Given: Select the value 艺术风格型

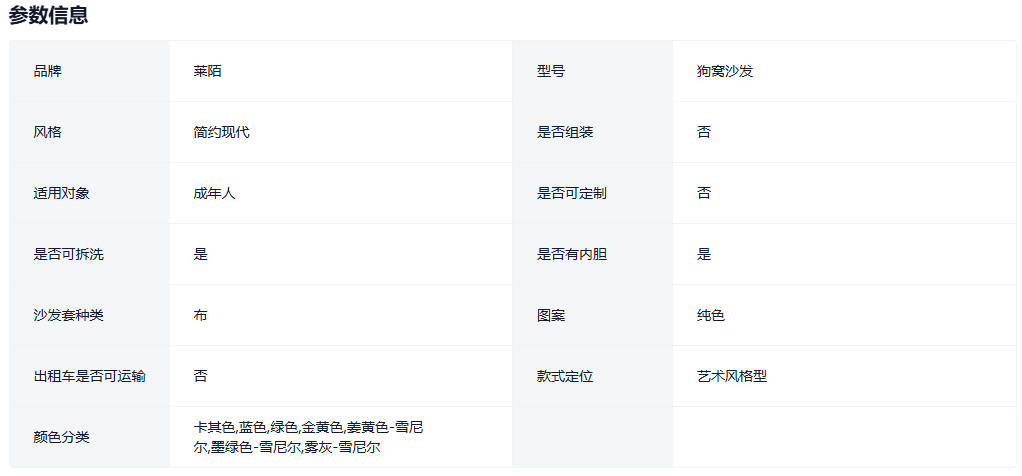Looking at the screenshot, I should [x=732, y=376].
